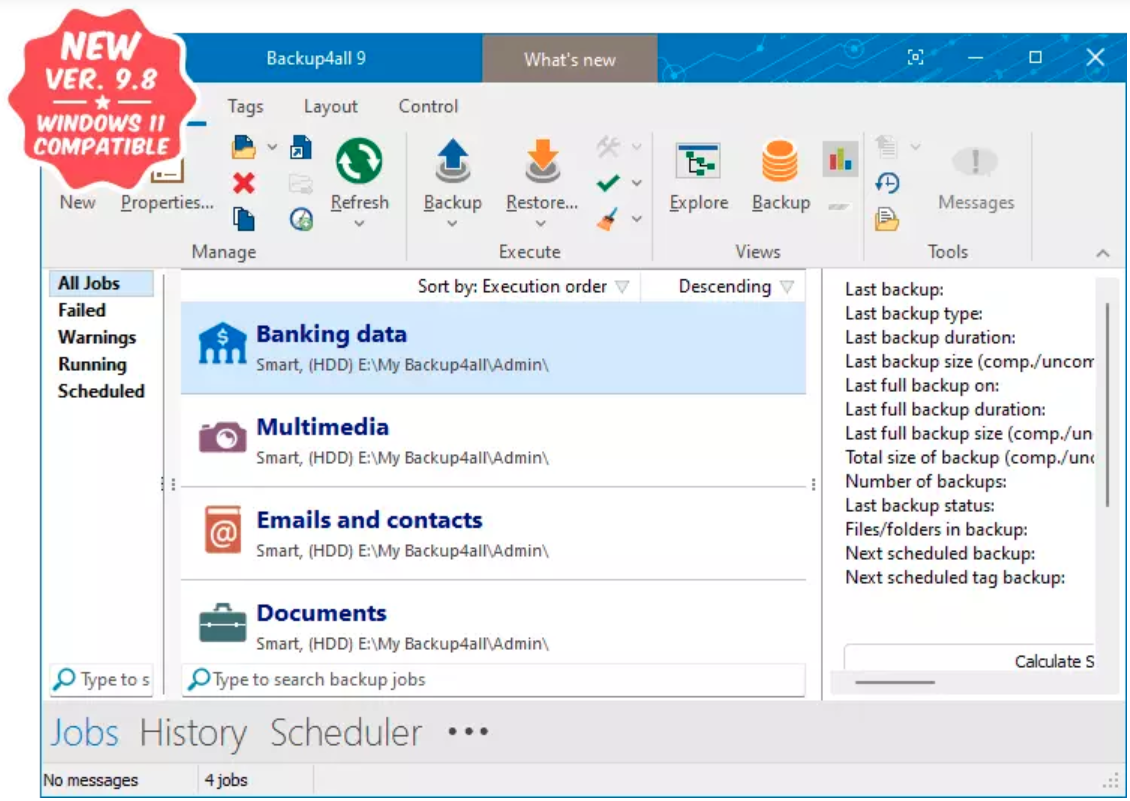Click the Cleanup brush icon
1130x801 pixels.
pos(608,218)
